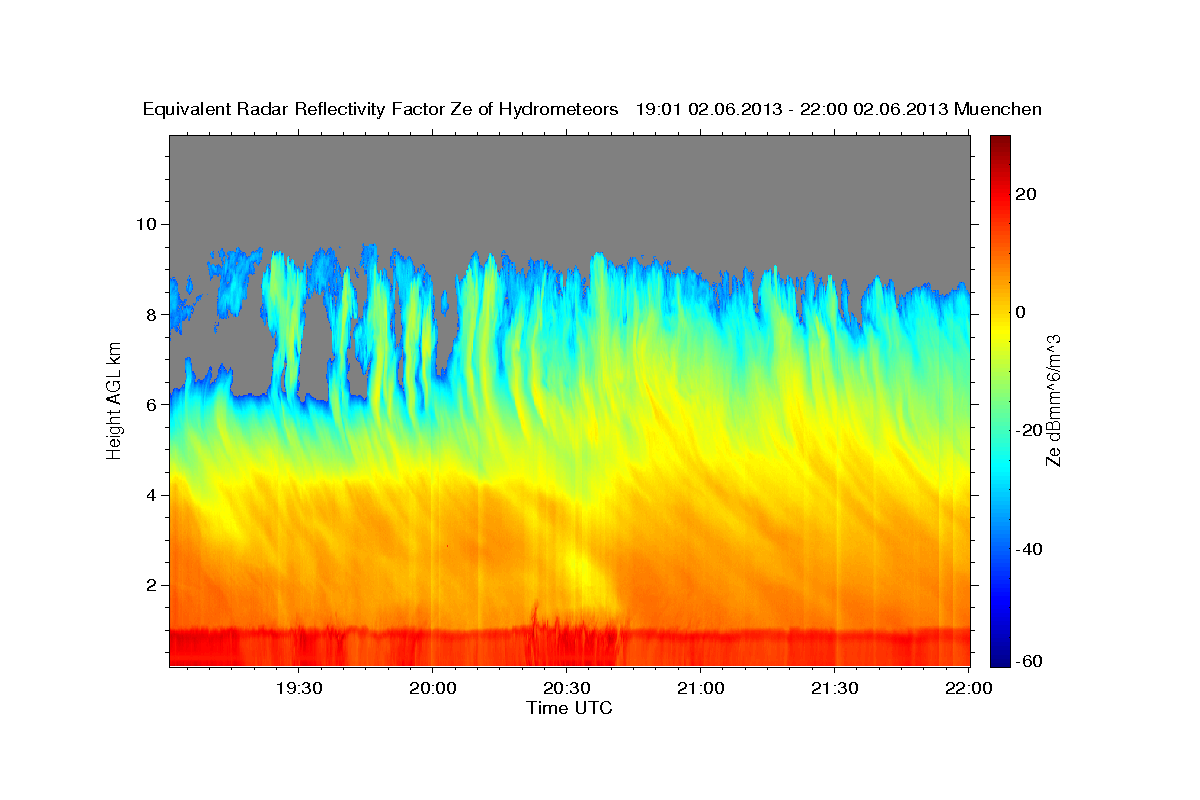Click the plot title "Equivalent Radar Reflectivity Factor Ze of Hydrometeors"
Viewport: 1200px width, 800px height.
click(381, 110)
